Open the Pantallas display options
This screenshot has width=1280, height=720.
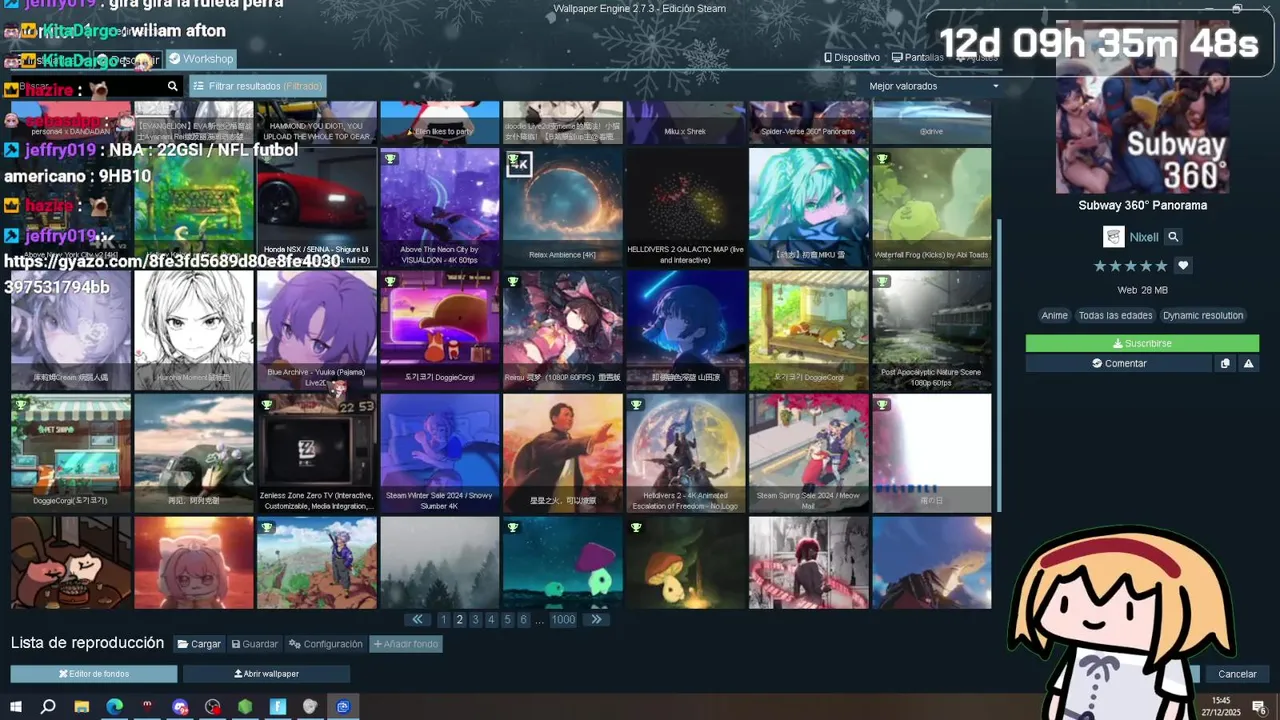click(918, 58)
